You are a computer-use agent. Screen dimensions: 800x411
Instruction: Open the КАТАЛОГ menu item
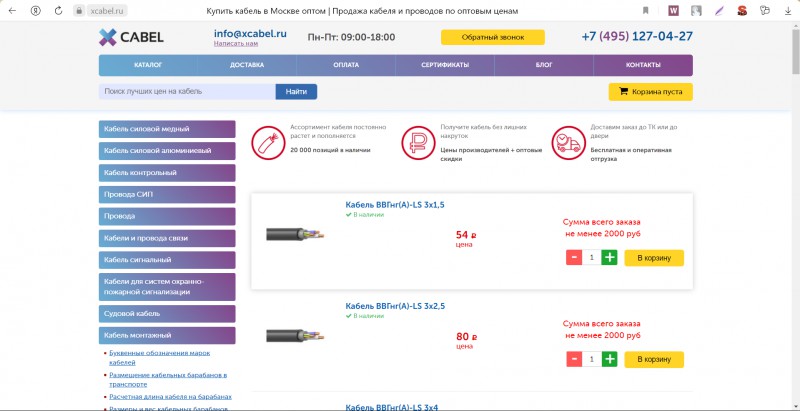click(x=148, y=65)
